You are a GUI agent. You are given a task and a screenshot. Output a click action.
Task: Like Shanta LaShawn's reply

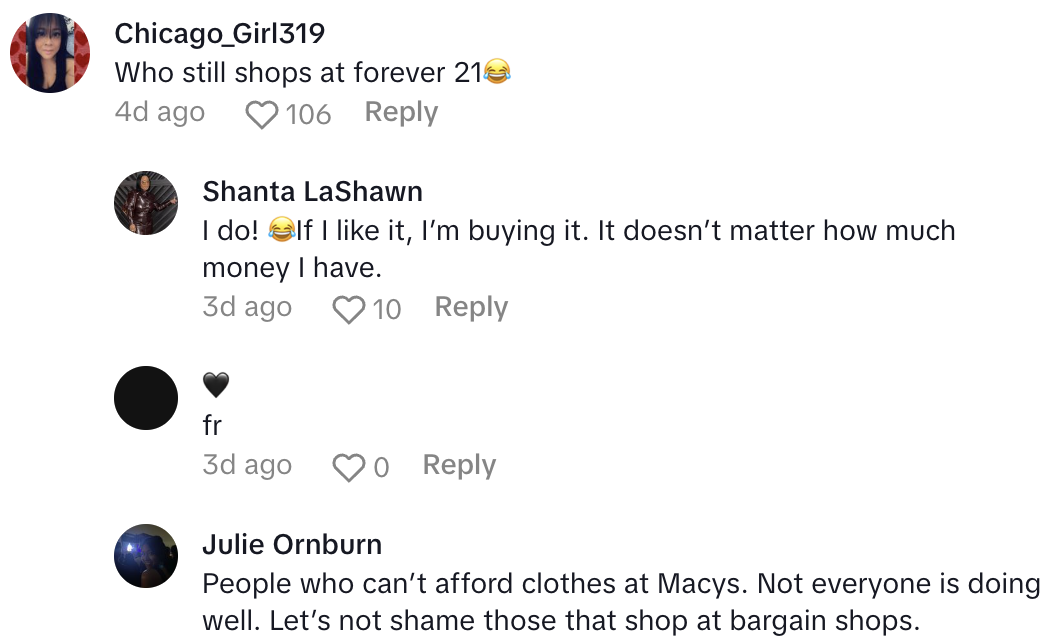pyautogui.click(x=349, y=310)
